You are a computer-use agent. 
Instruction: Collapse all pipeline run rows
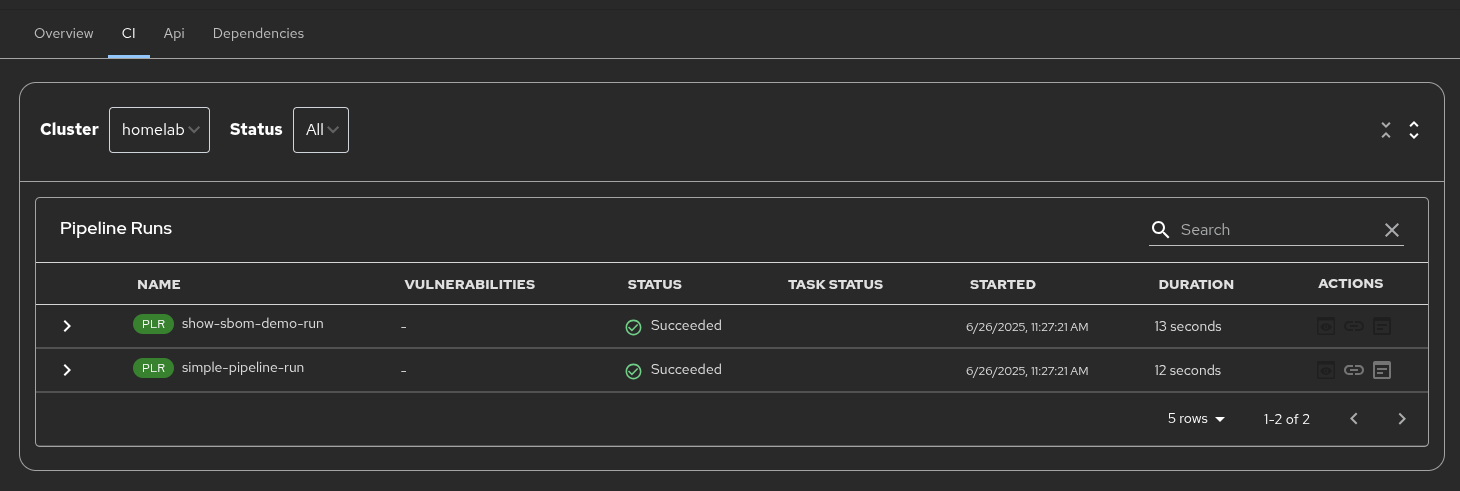tap(1386, 130)
